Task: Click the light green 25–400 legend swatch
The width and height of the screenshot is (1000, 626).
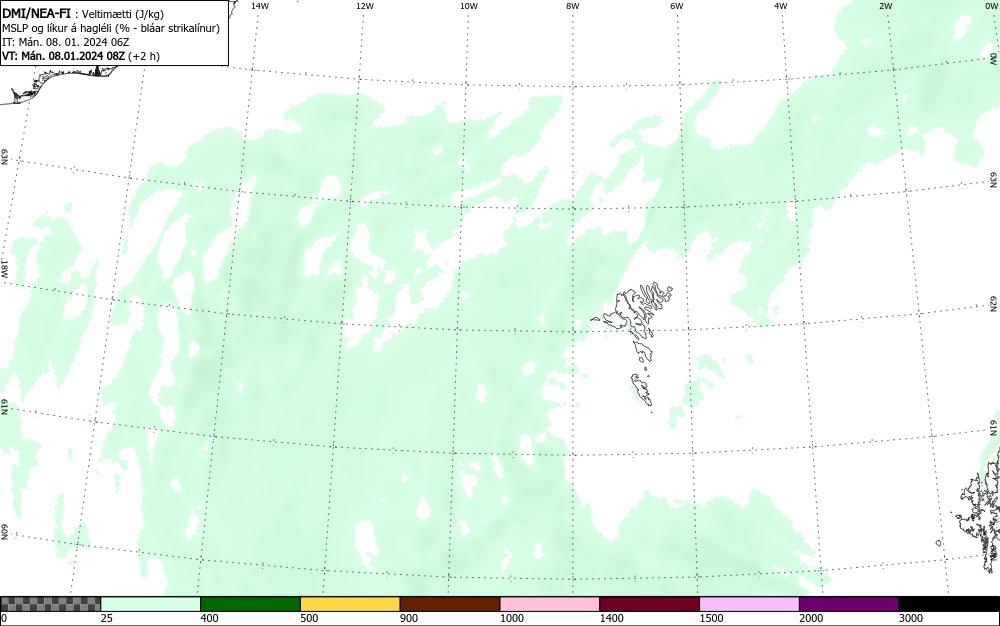Action: click(x=151, y=604)
